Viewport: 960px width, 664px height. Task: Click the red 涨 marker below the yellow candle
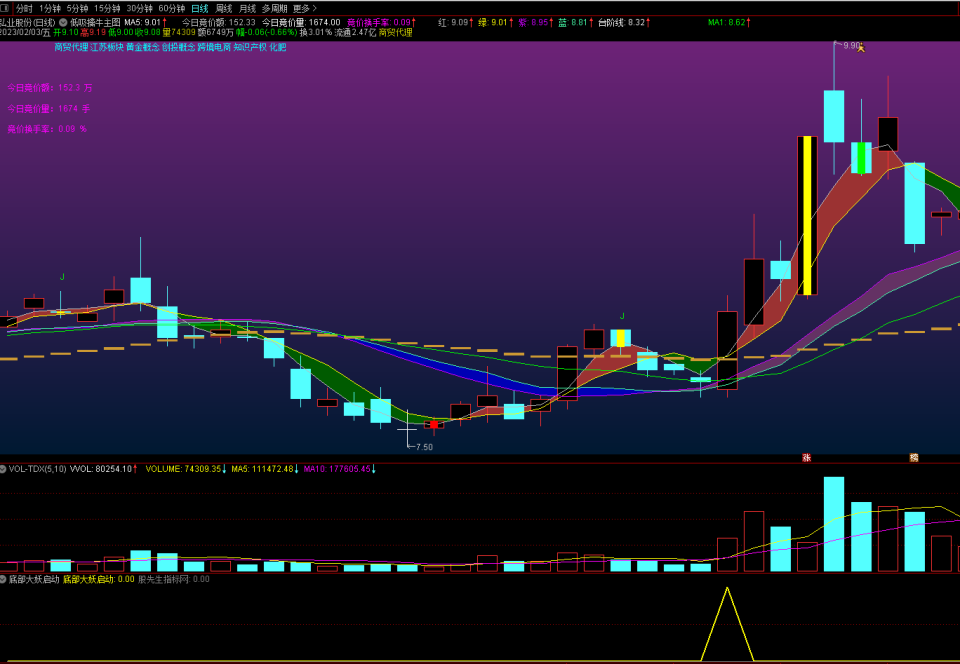click(x=806, y=457)
